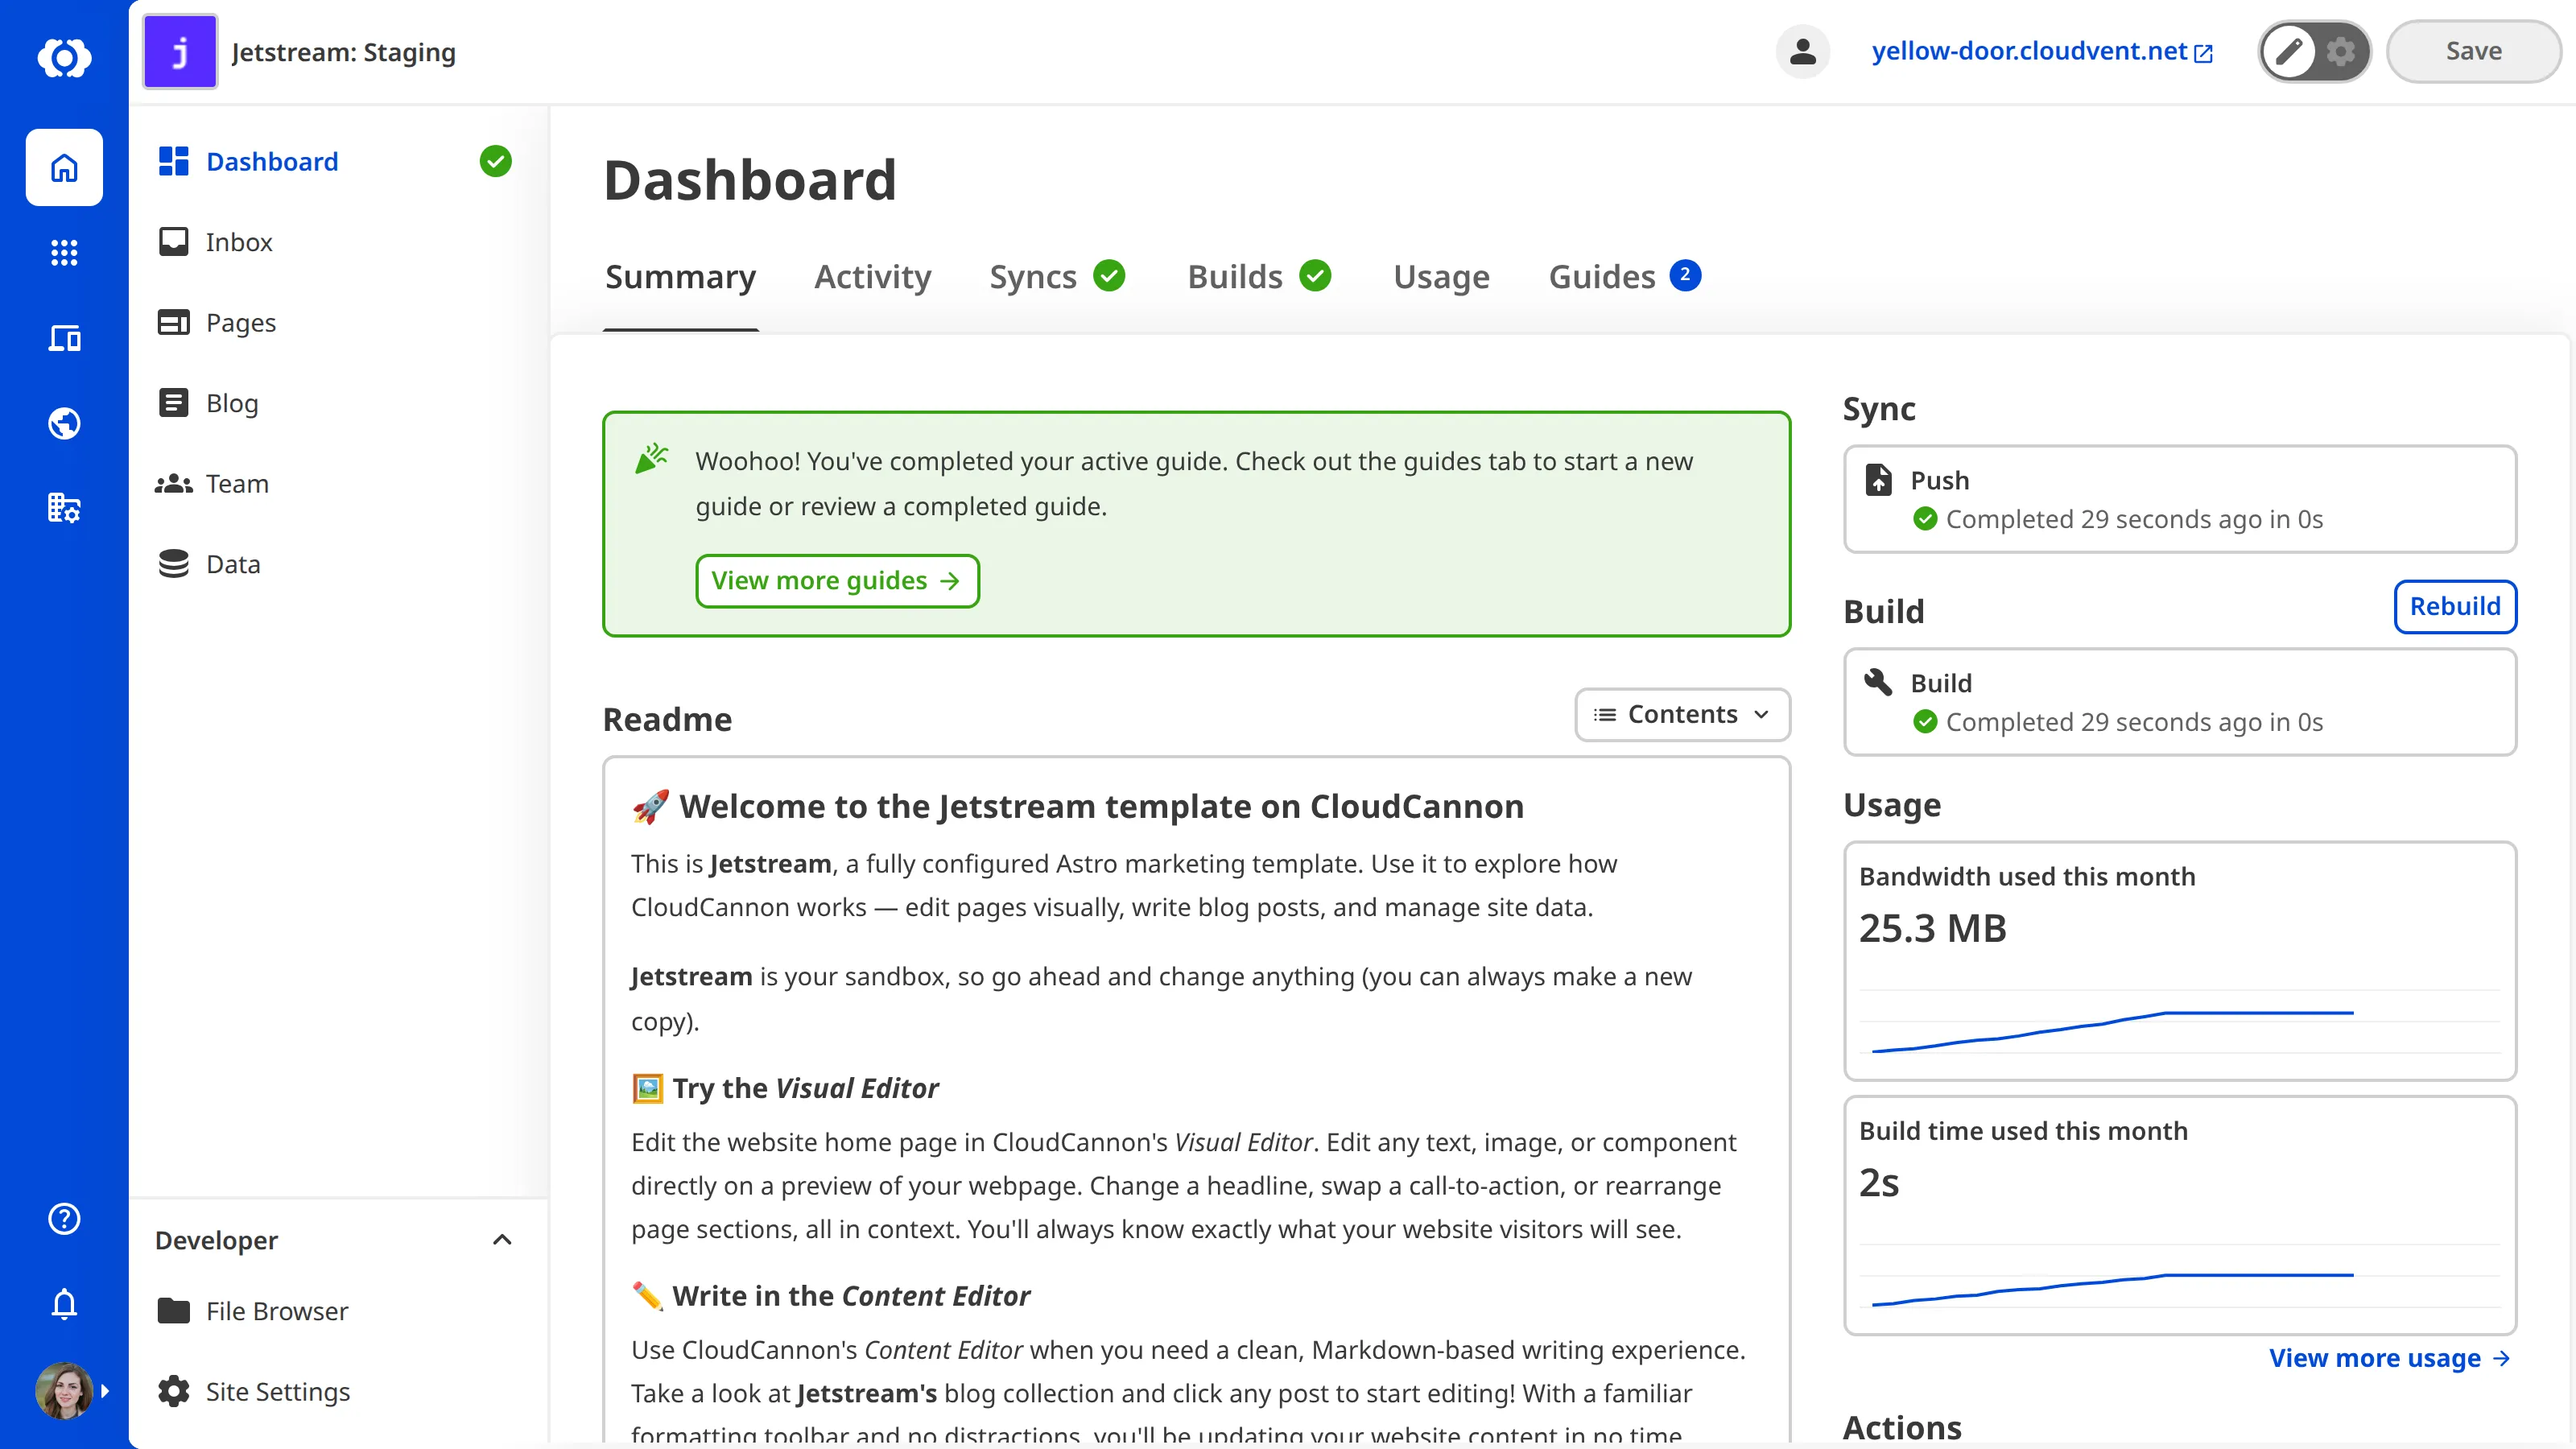This screenshot has width=2576, height=1449.
Task: Open File Browser in Developer section
Action: (335, 1311)
